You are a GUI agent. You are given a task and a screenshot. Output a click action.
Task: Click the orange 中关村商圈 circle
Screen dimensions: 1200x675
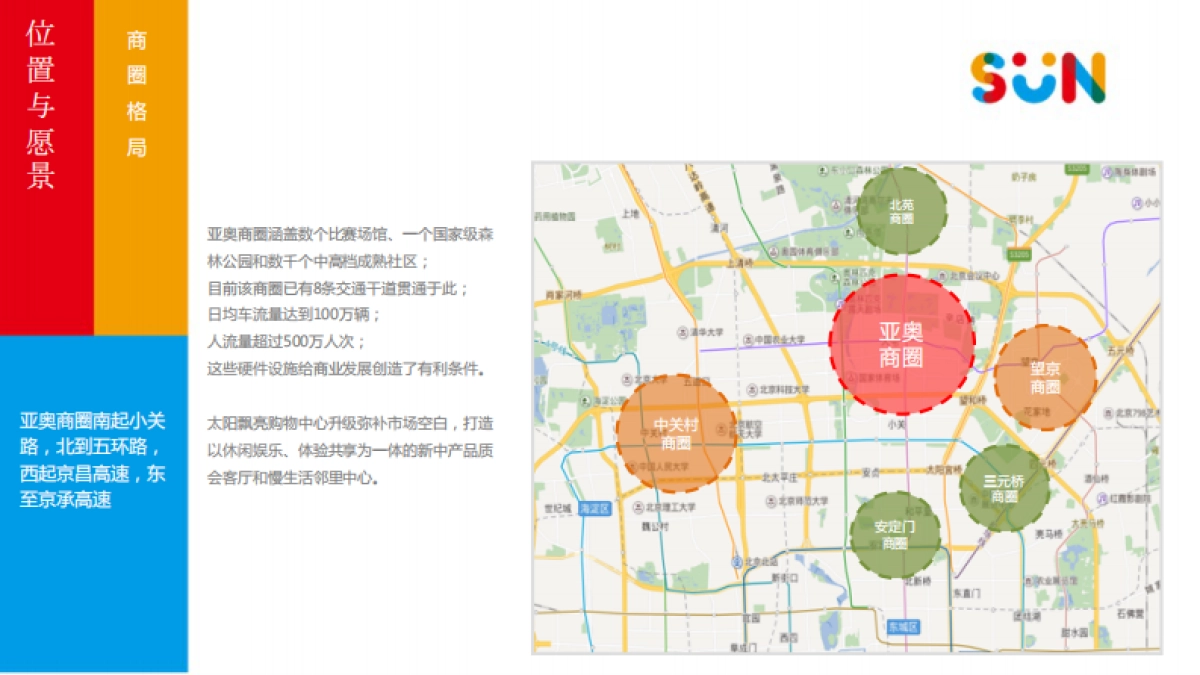[x=676, y=433]
